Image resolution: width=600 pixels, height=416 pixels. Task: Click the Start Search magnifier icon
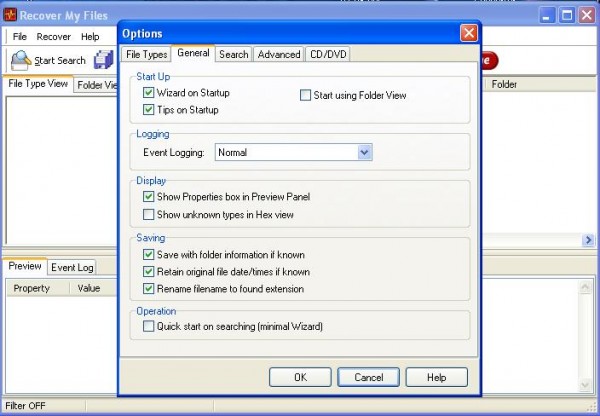pos(21,60)
